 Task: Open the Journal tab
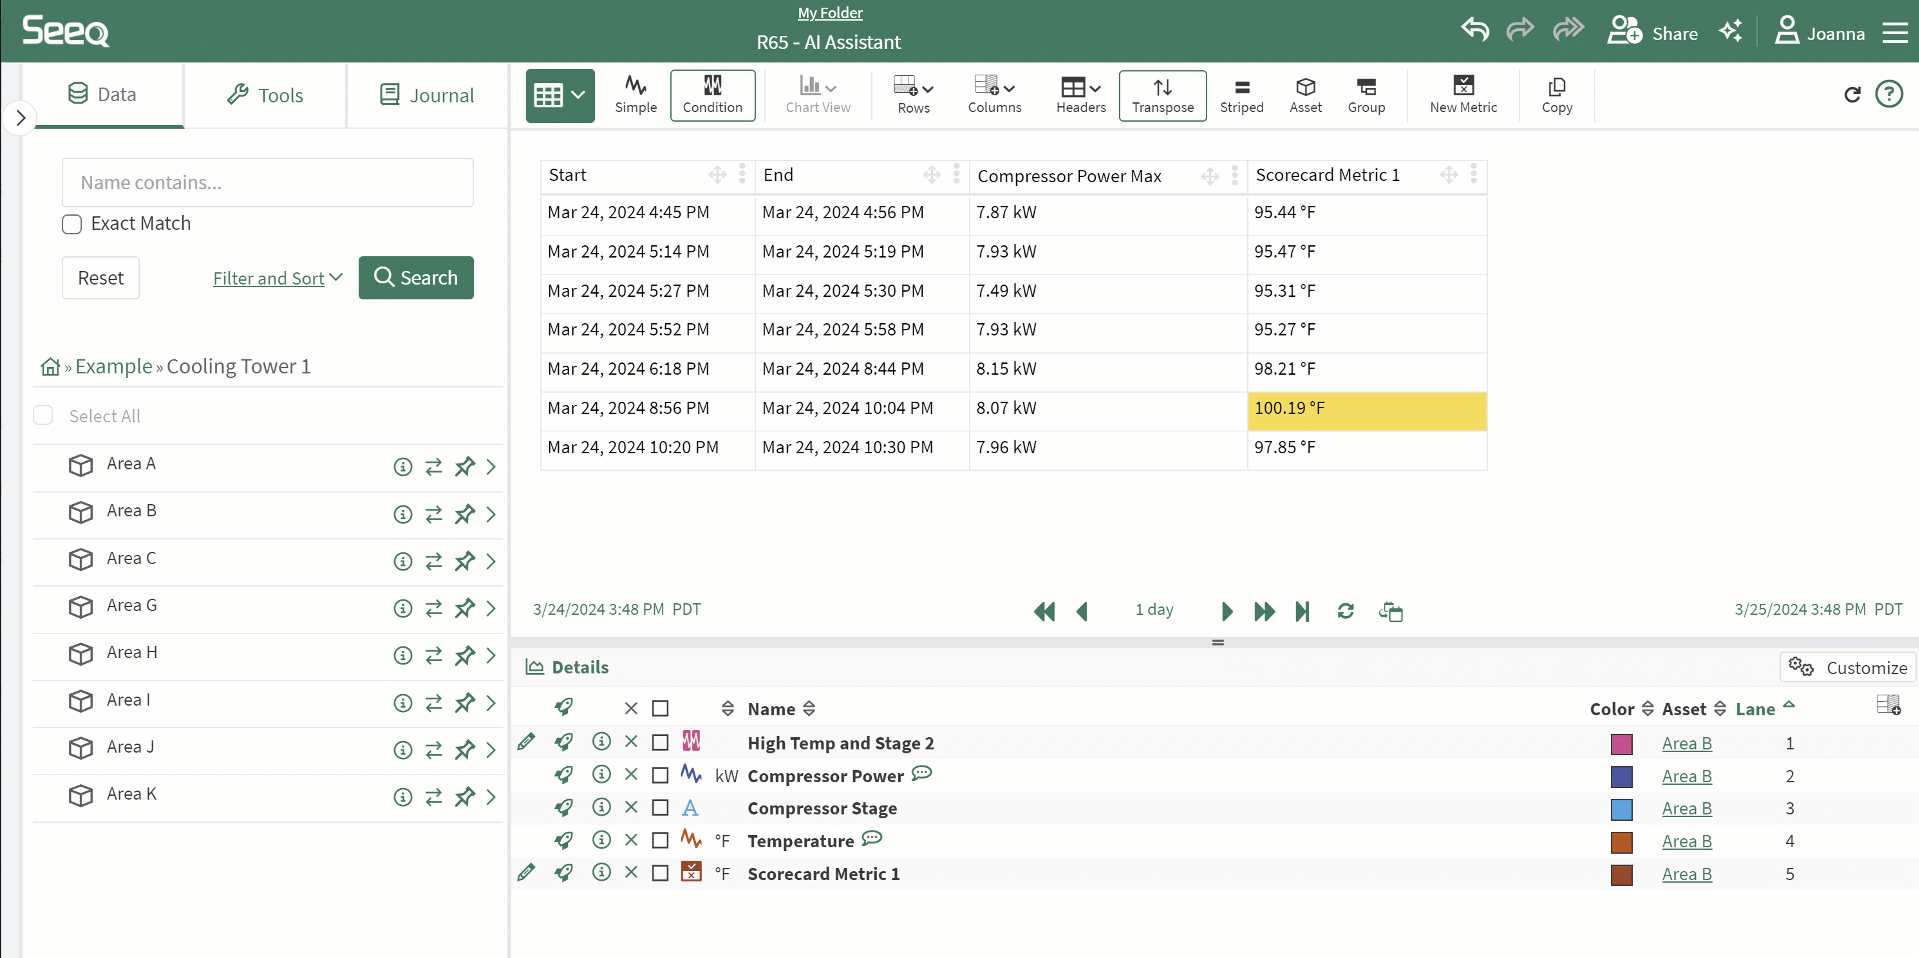427,95
